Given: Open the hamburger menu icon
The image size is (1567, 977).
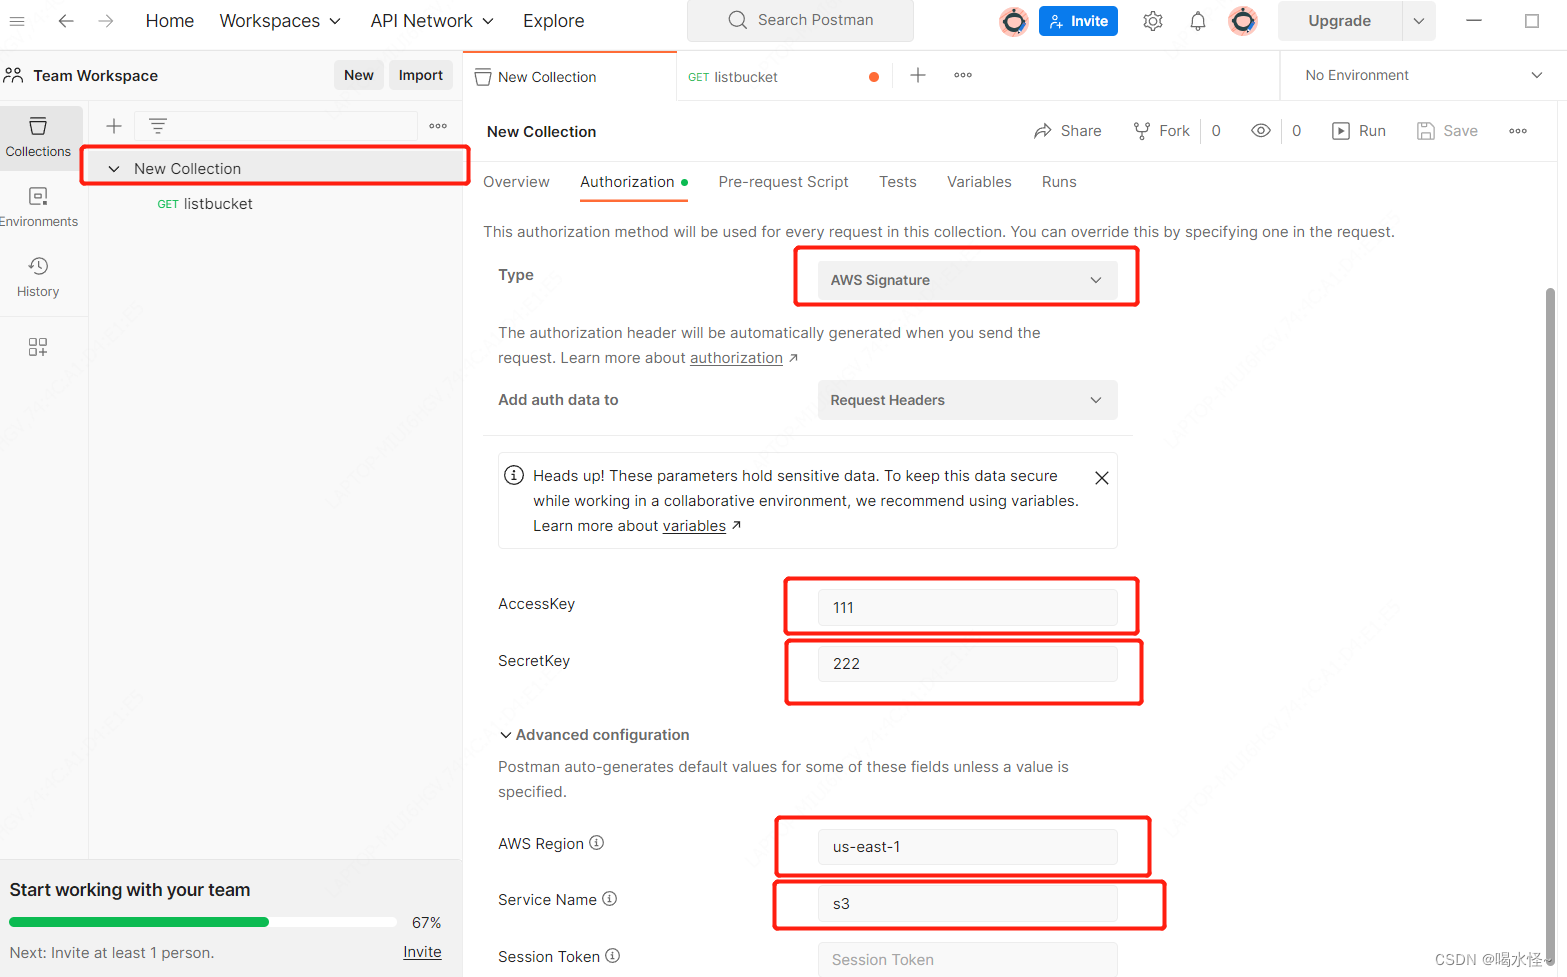Looking at the screenshot, I should (17, 21).
